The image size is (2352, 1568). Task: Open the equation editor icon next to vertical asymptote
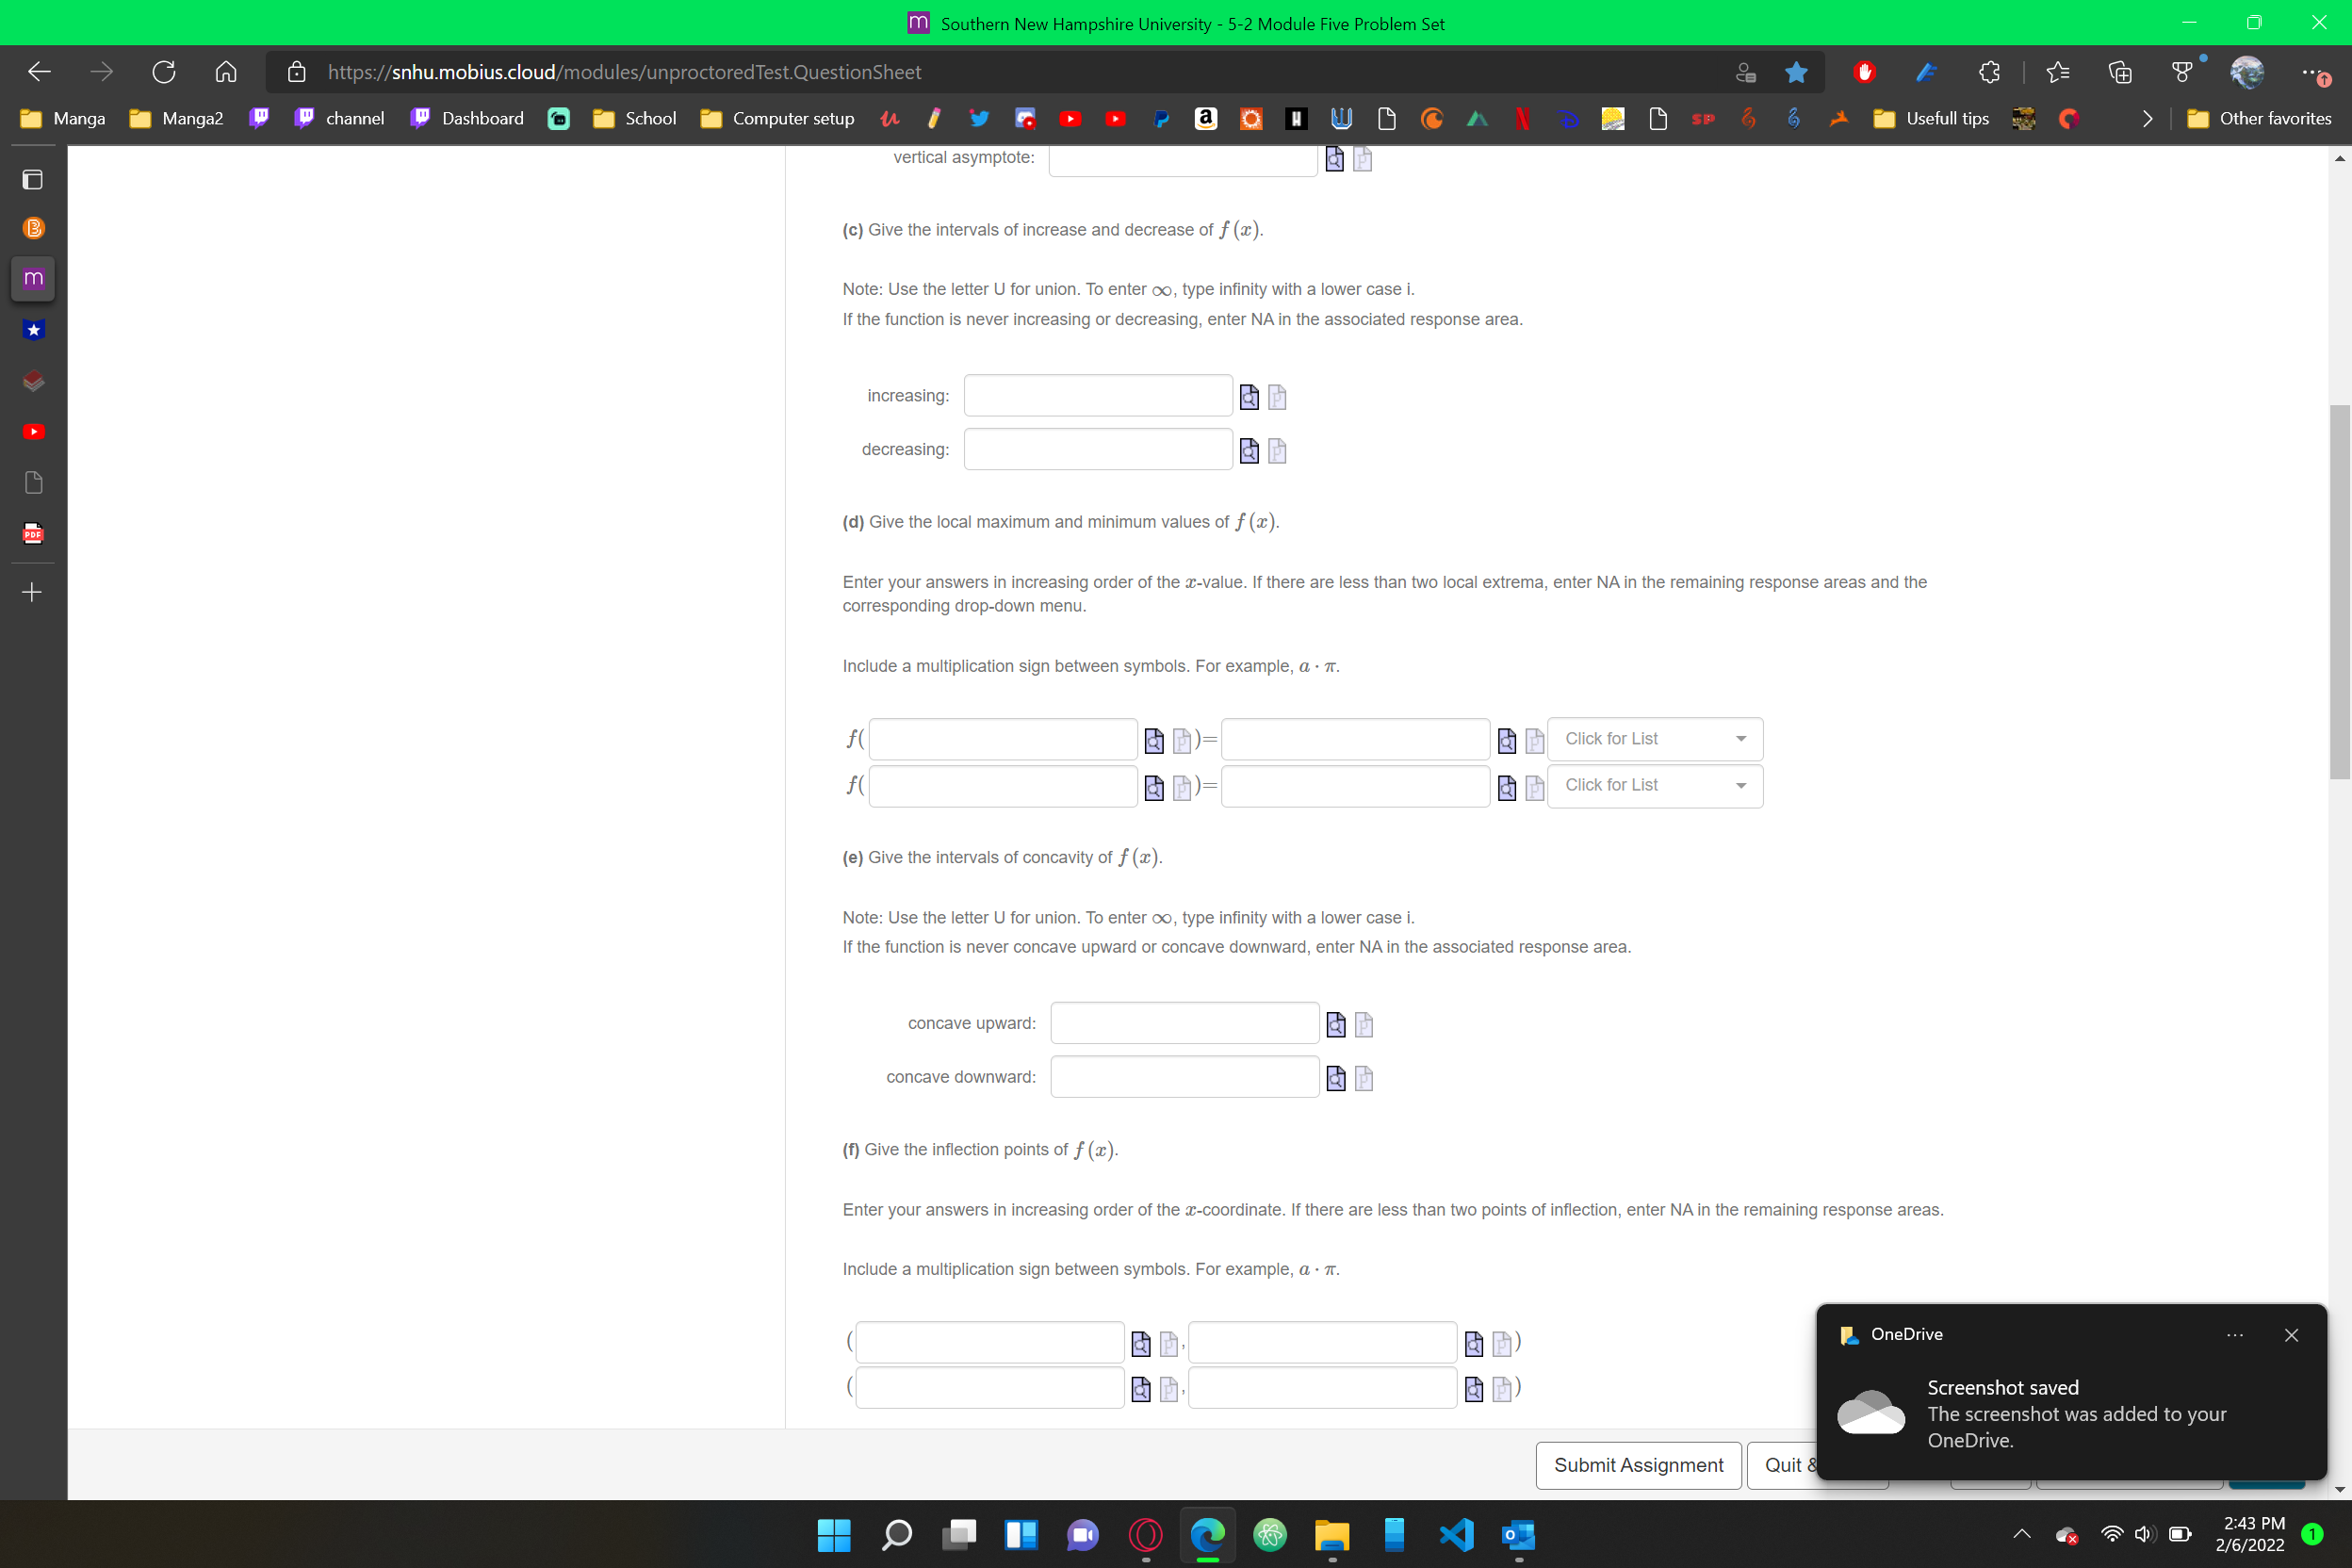[1334, 159]
